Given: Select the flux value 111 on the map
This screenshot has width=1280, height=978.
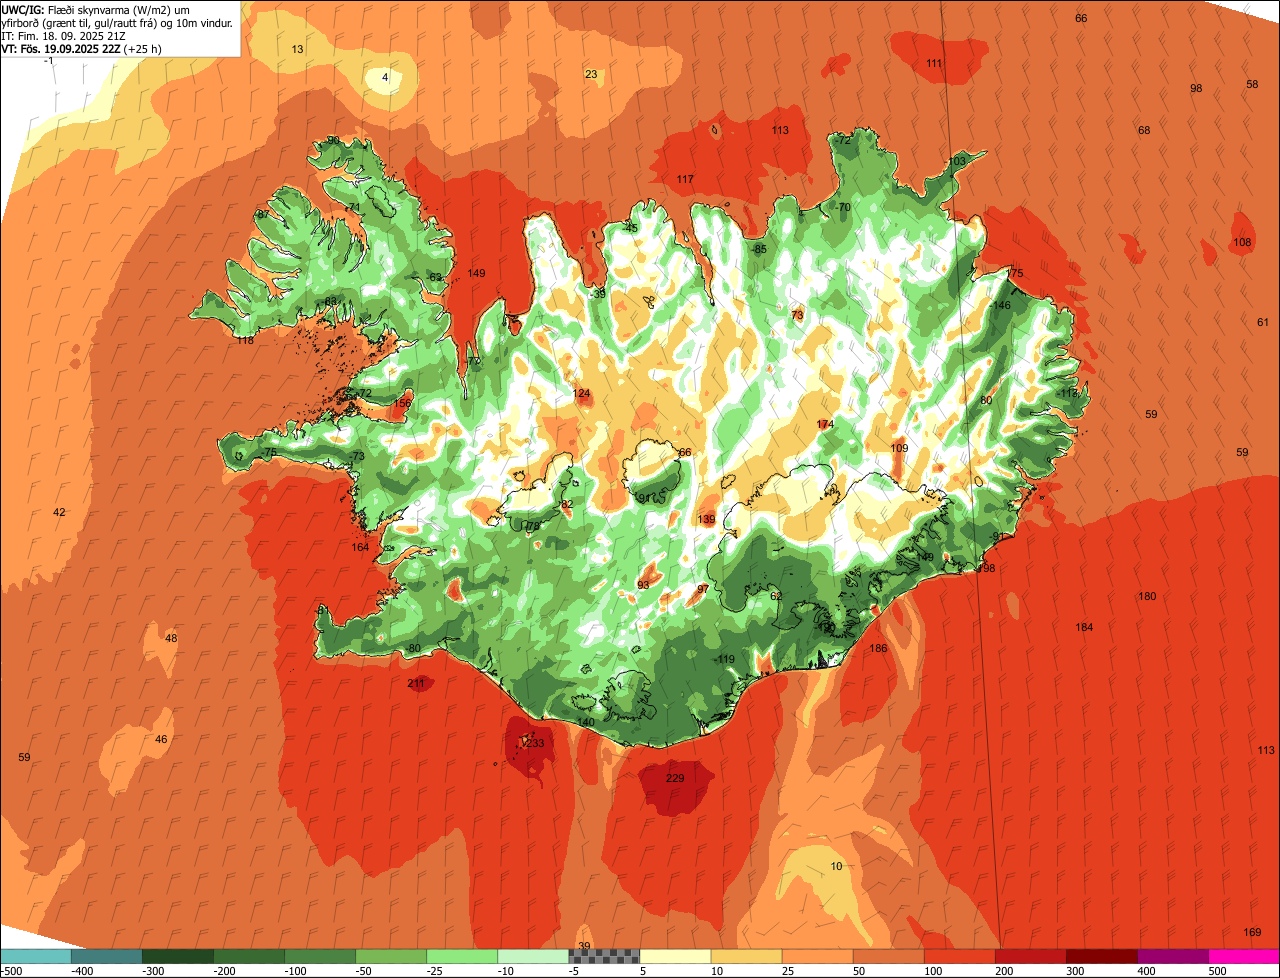Looking at the screenshot, I should coord(934,63).
